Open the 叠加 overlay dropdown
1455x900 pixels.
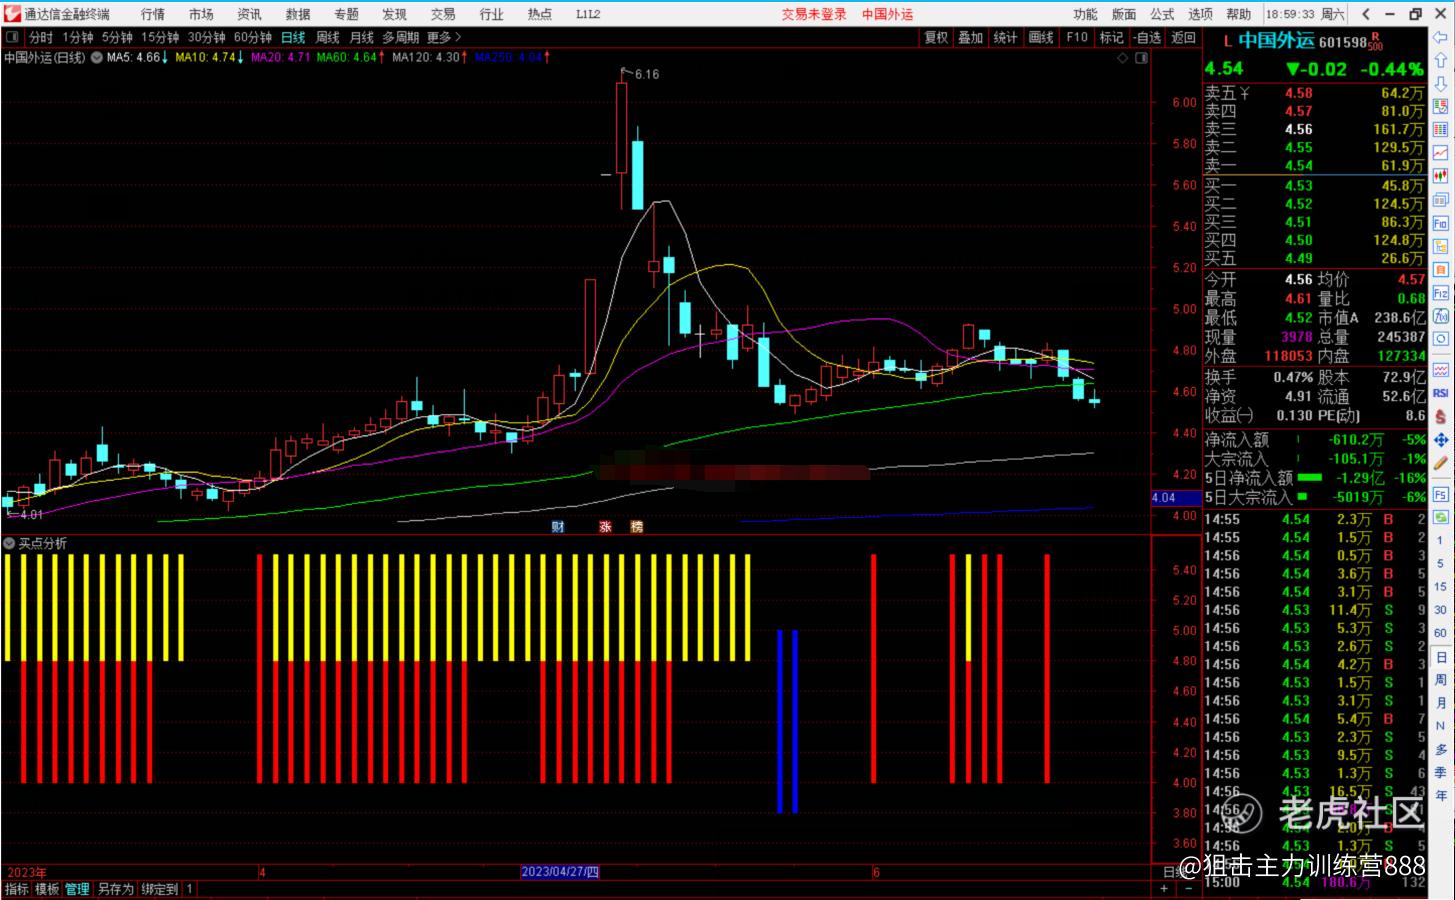(970, 37)
